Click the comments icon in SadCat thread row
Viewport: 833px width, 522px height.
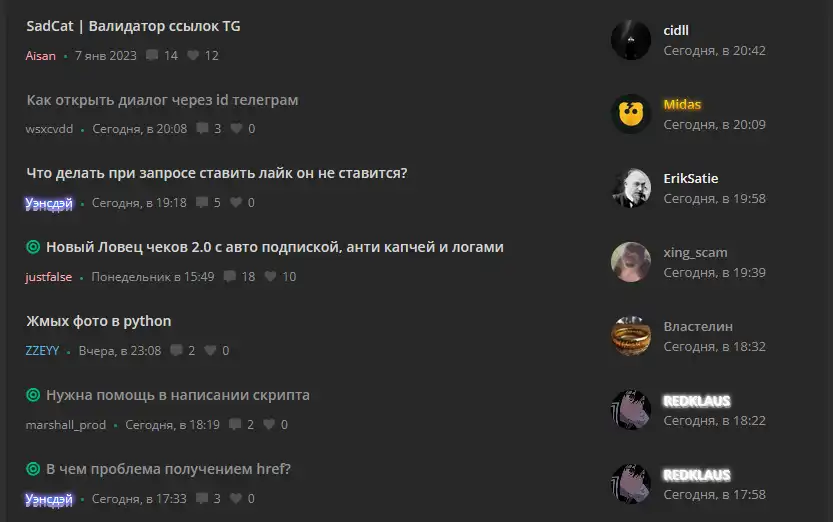[152, 55]
